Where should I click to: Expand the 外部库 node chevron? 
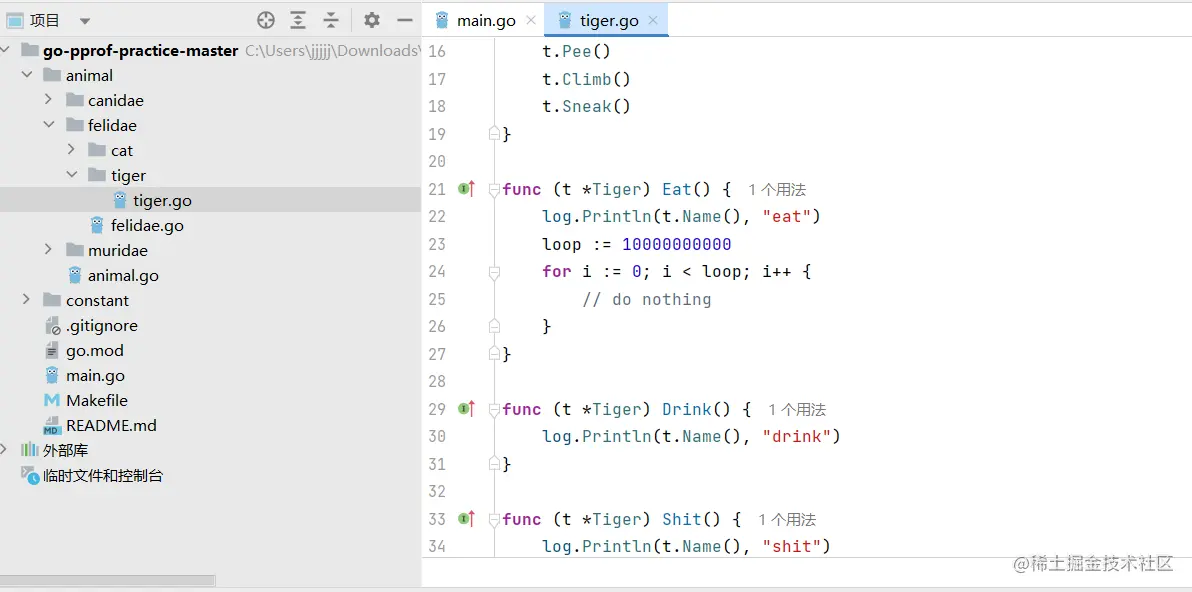tap(6, 450)
